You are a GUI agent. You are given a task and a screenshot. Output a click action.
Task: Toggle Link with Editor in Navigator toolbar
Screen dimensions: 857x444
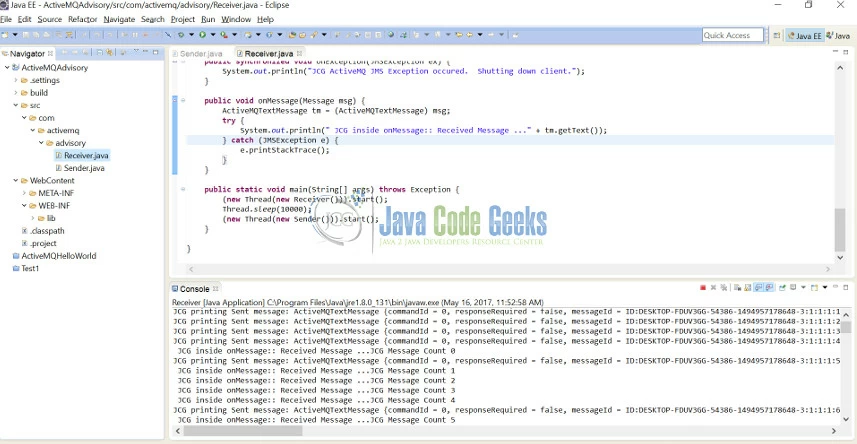109,52
